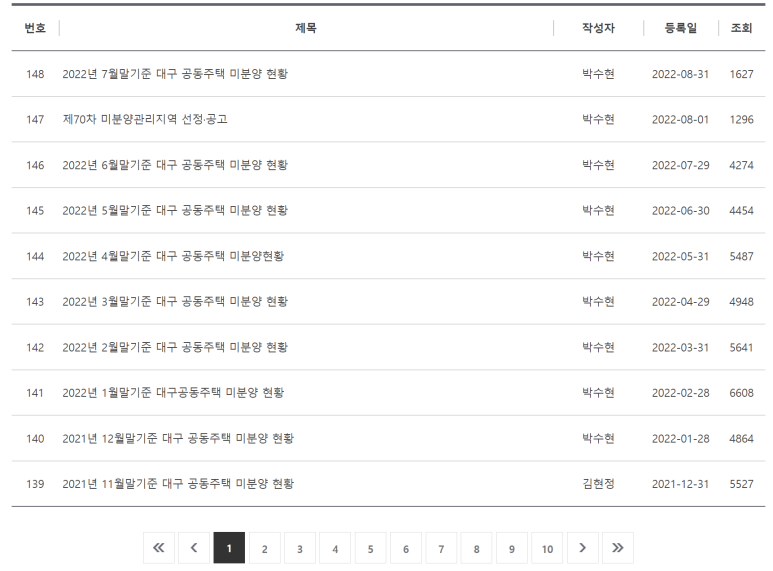The image size is (773, 571).
Task: Go to page 2
Action: point(265,548)
